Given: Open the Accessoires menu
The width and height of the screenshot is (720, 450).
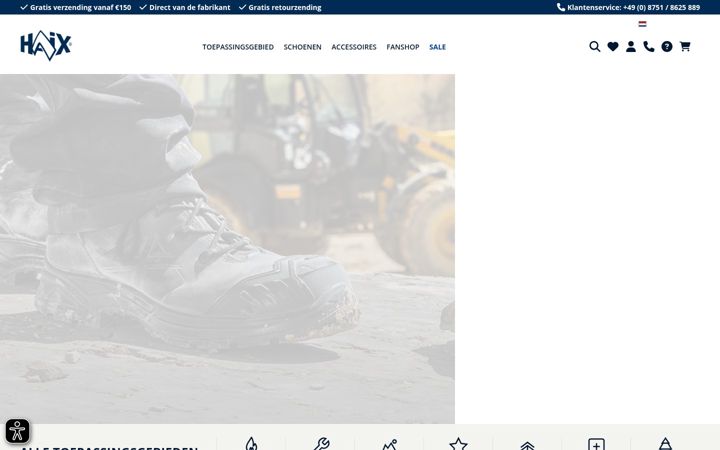Looking at the screenshot, I should pyautogui.click(x=354, y=47).
